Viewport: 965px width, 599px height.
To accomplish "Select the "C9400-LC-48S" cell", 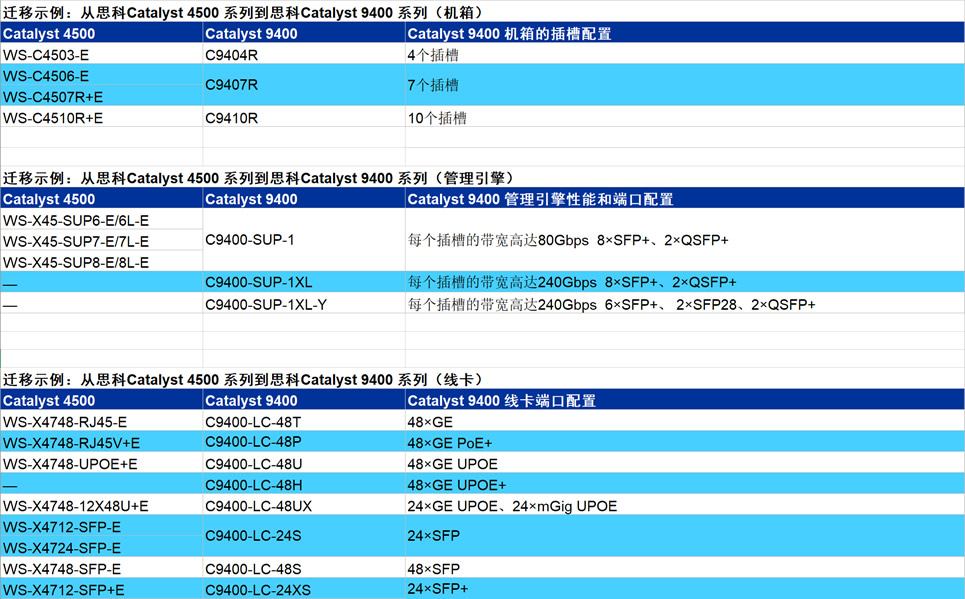I will [304, 568].
